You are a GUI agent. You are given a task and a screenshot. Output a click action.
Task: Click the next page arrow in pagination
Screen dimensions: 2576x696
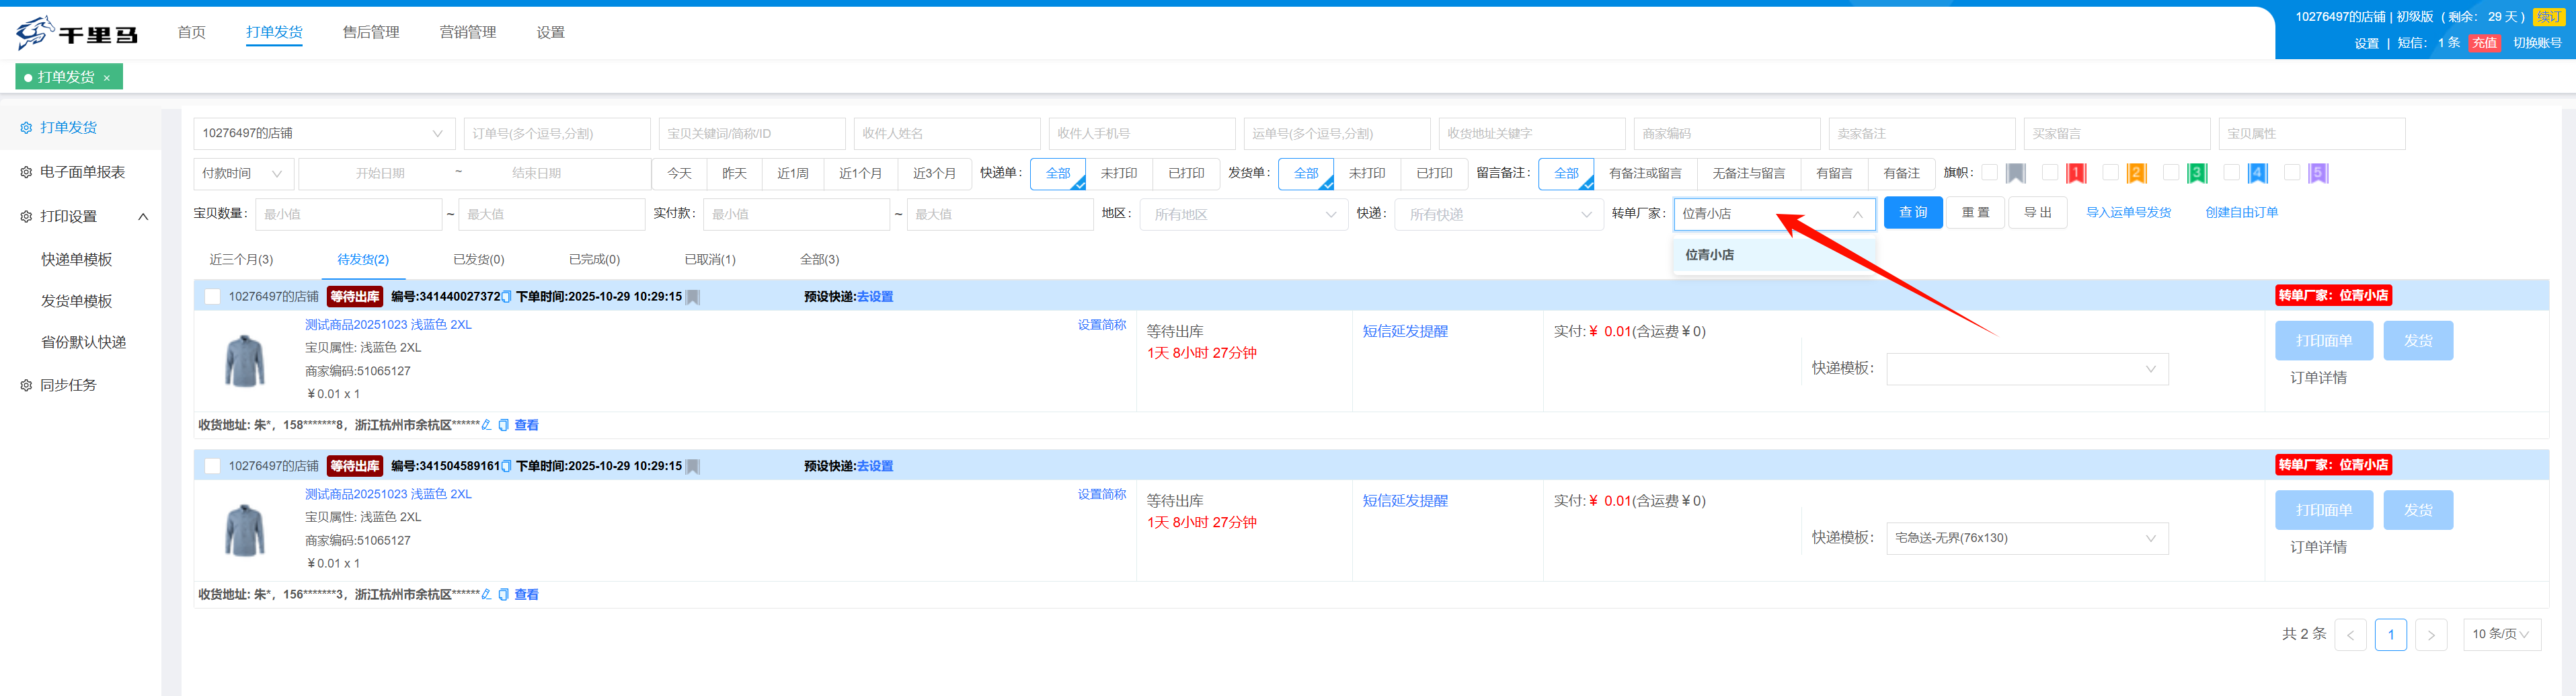2430,635
